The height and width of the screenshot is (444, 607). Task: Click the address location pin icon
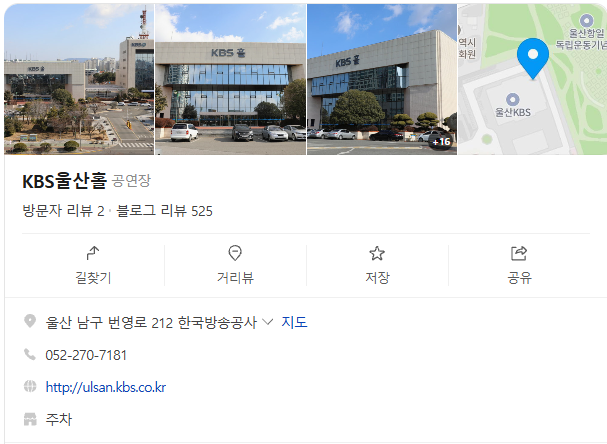pyautogui.click(x=30, y=321)
